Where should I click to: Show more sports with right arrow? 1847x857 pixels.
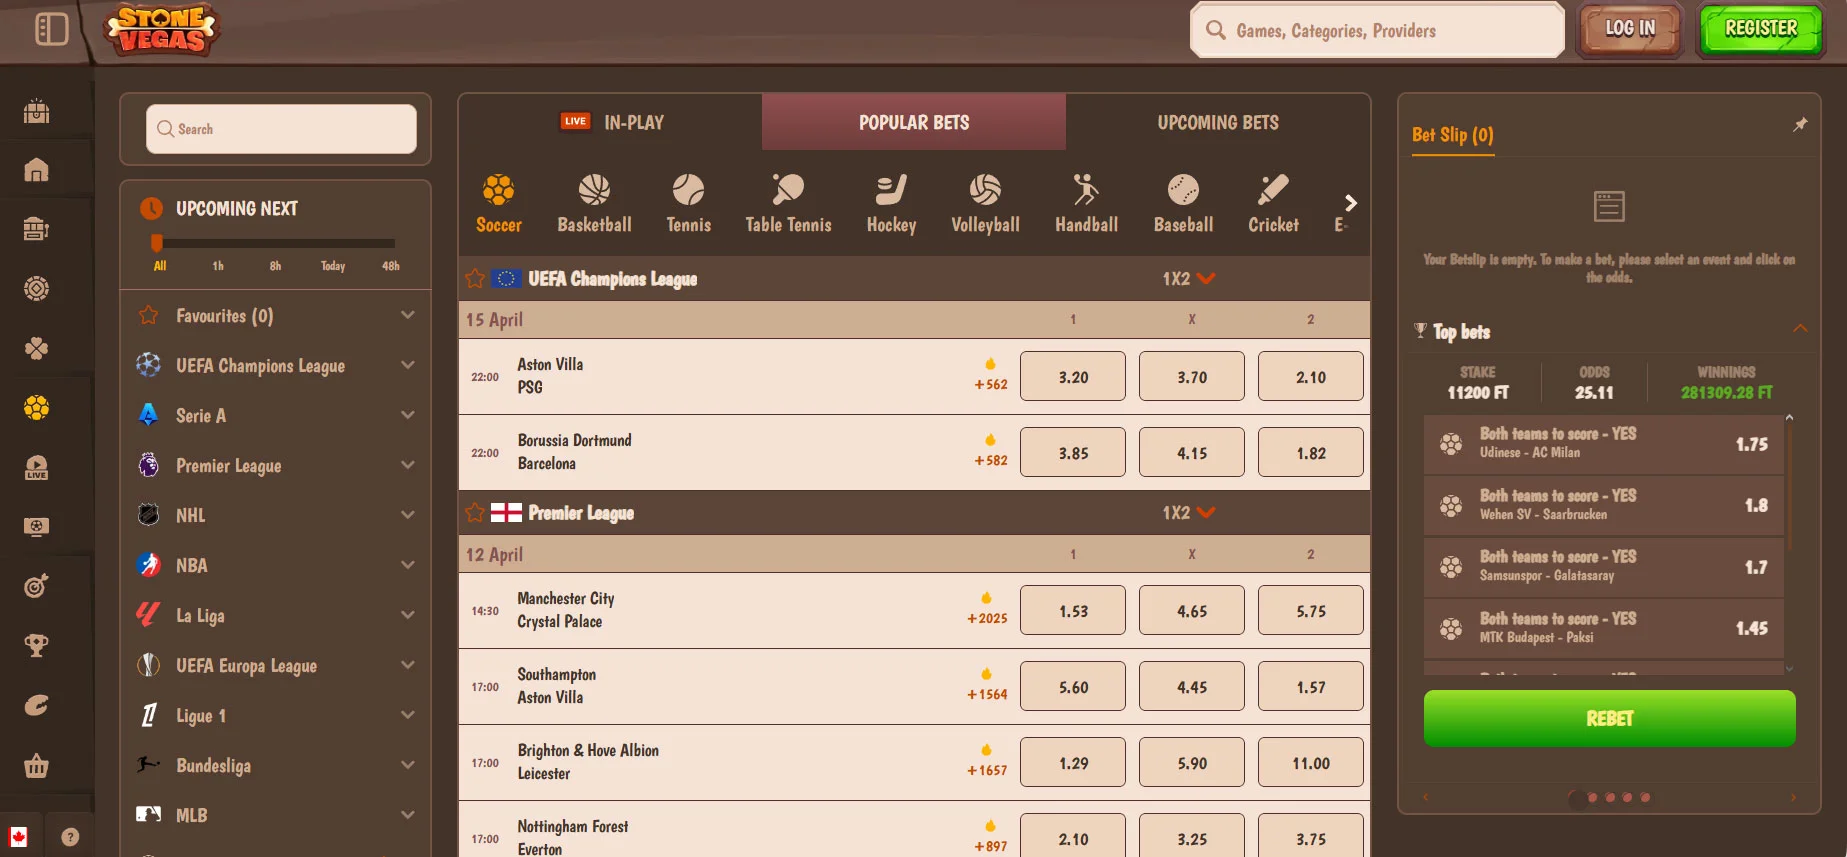point(1351,203)
